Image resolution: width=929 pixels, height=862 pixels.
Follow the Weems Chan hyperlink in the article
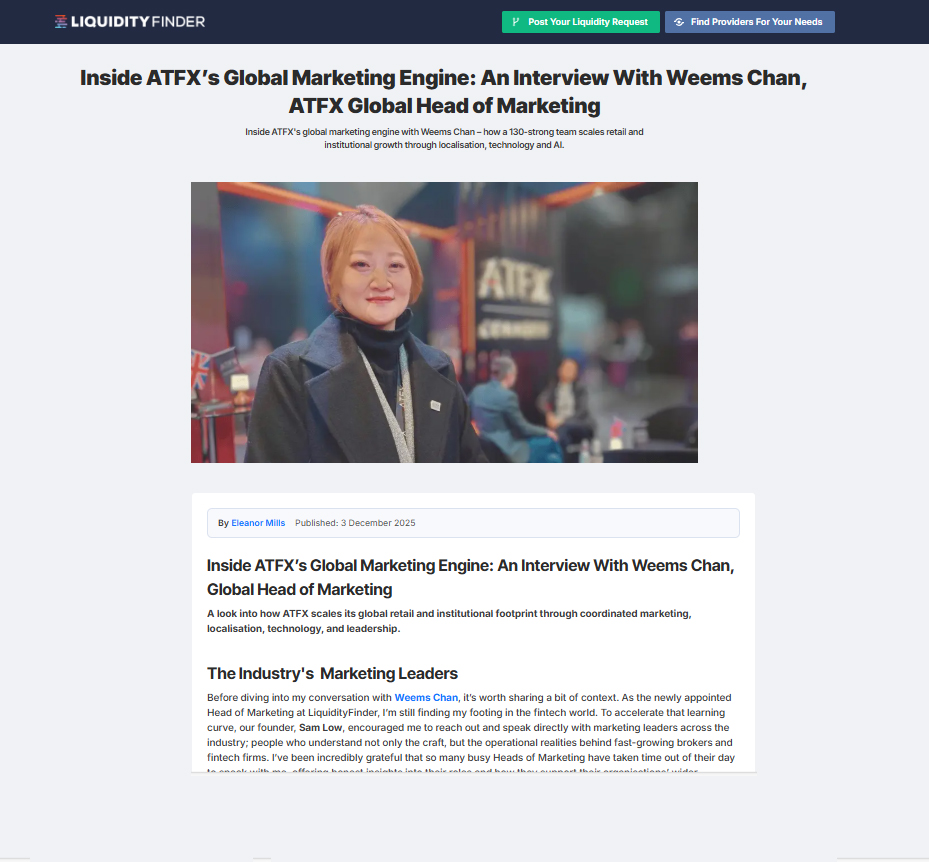[x=426, y=697]
